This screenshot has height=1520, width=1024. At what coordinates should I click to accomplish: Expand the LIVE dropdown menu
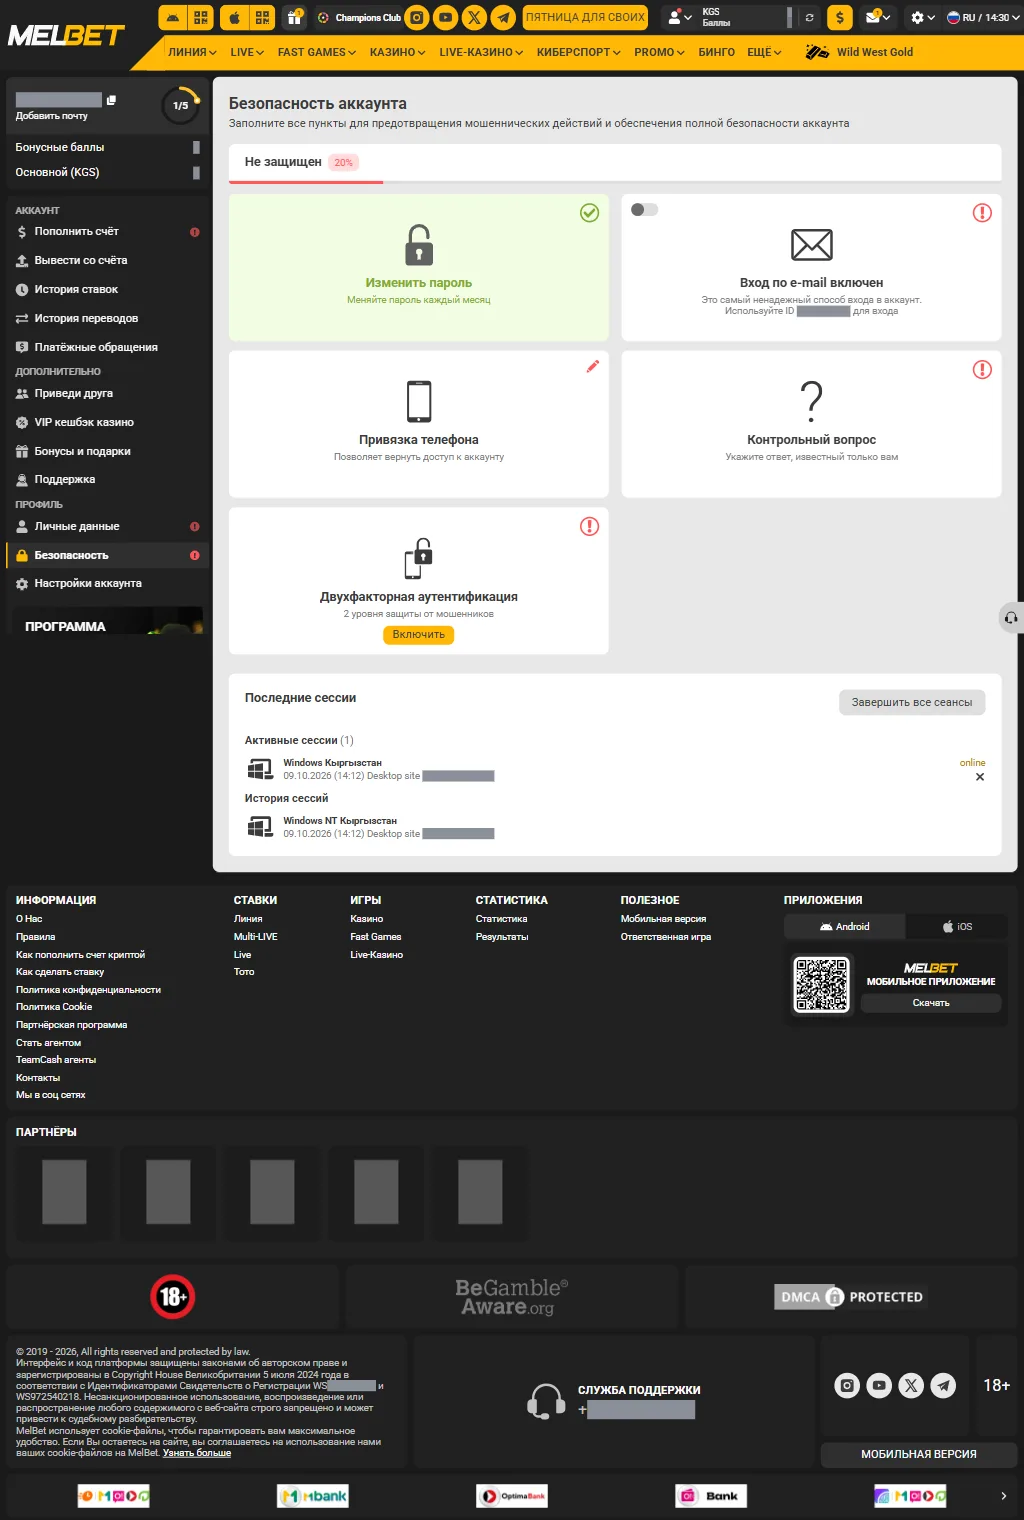247,52
